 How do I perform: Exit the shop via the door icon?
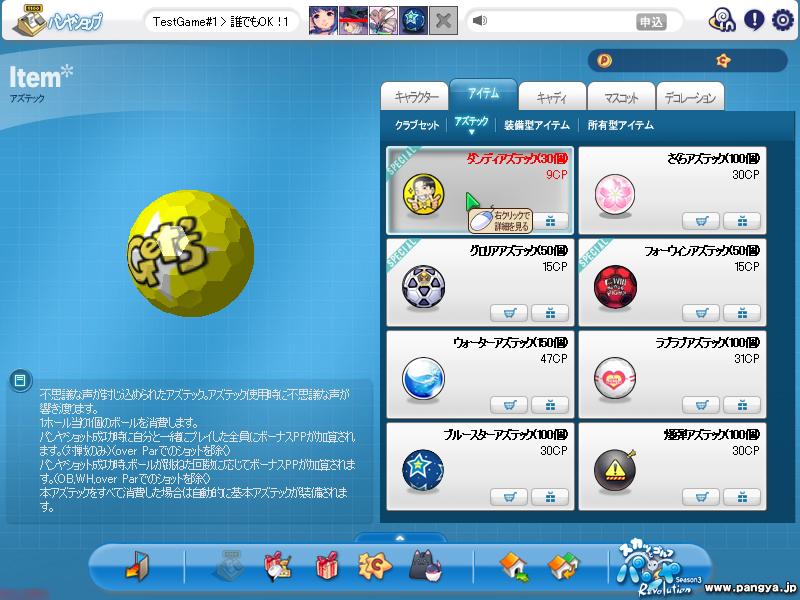point(138,565)
